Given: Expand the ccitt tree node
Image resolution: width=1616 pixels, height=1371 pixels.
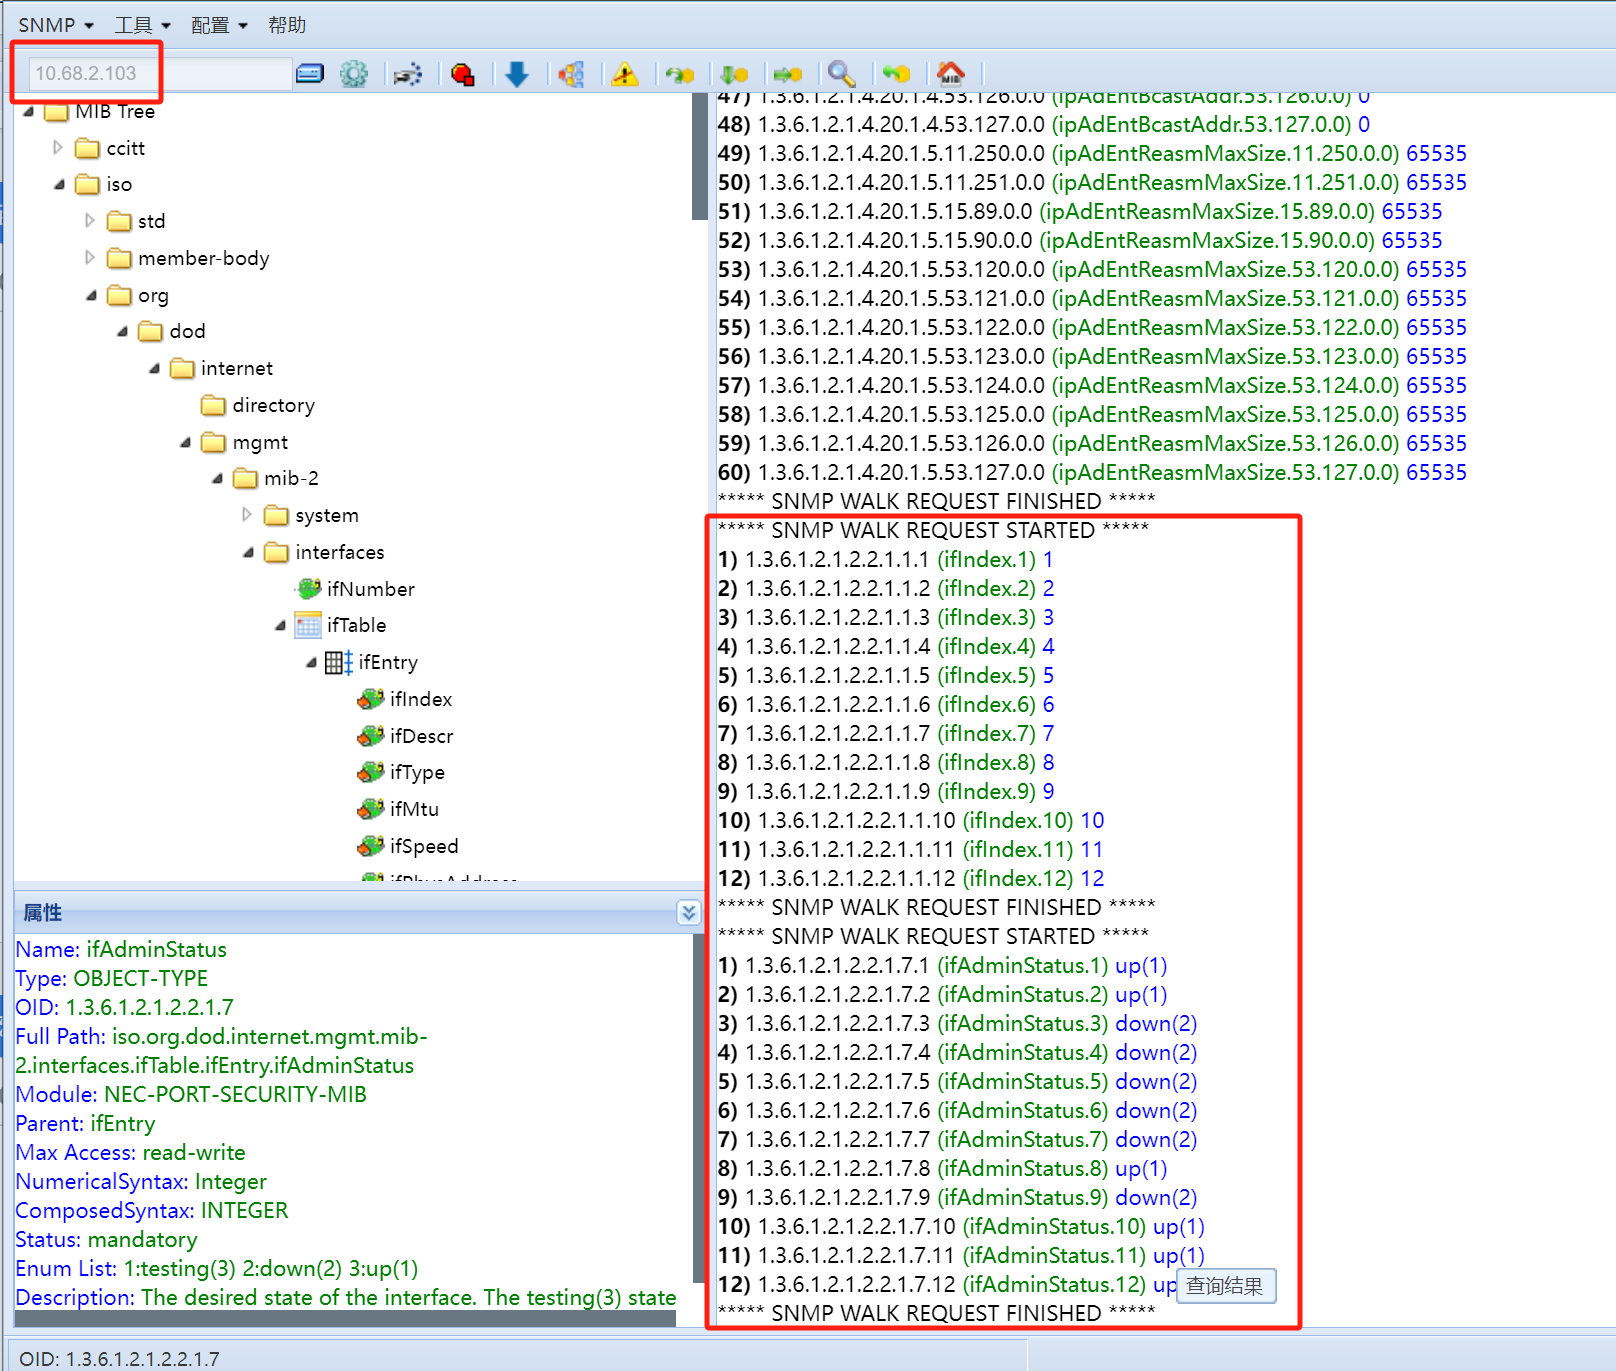Looking at the screenshot, I should point(58,148).
